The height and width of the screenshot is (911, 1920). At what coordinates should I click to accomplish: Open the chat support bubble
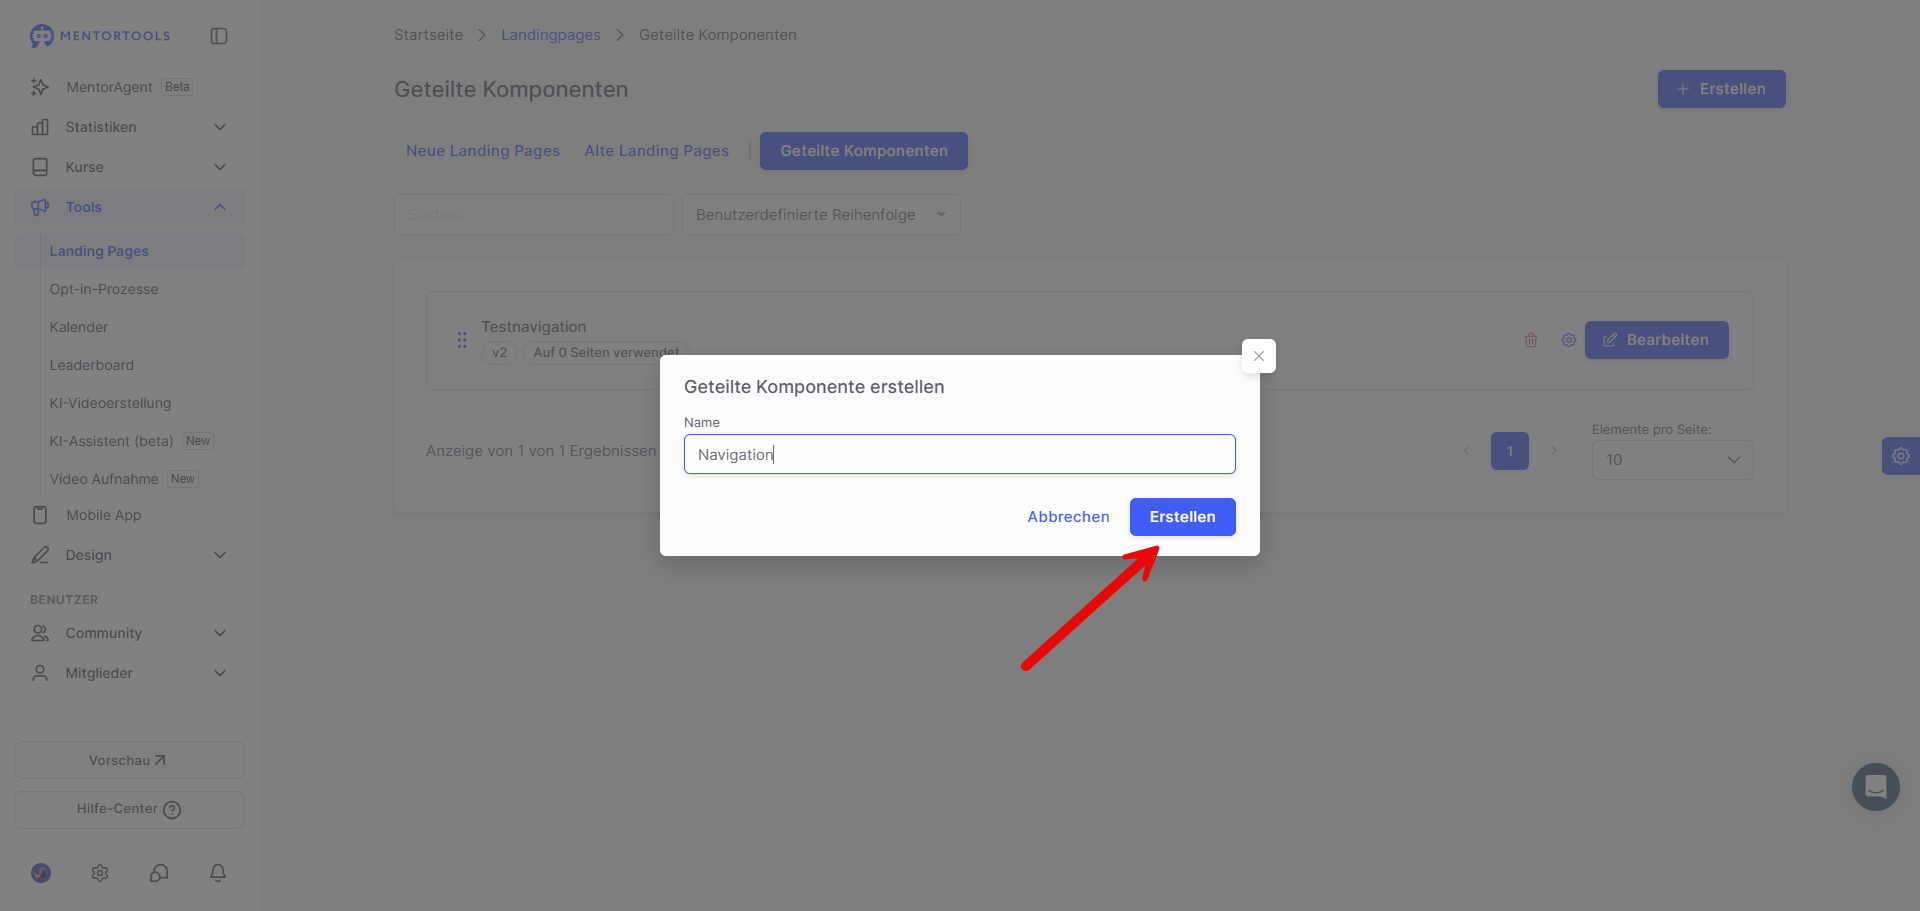click(x=1875, y=787)
